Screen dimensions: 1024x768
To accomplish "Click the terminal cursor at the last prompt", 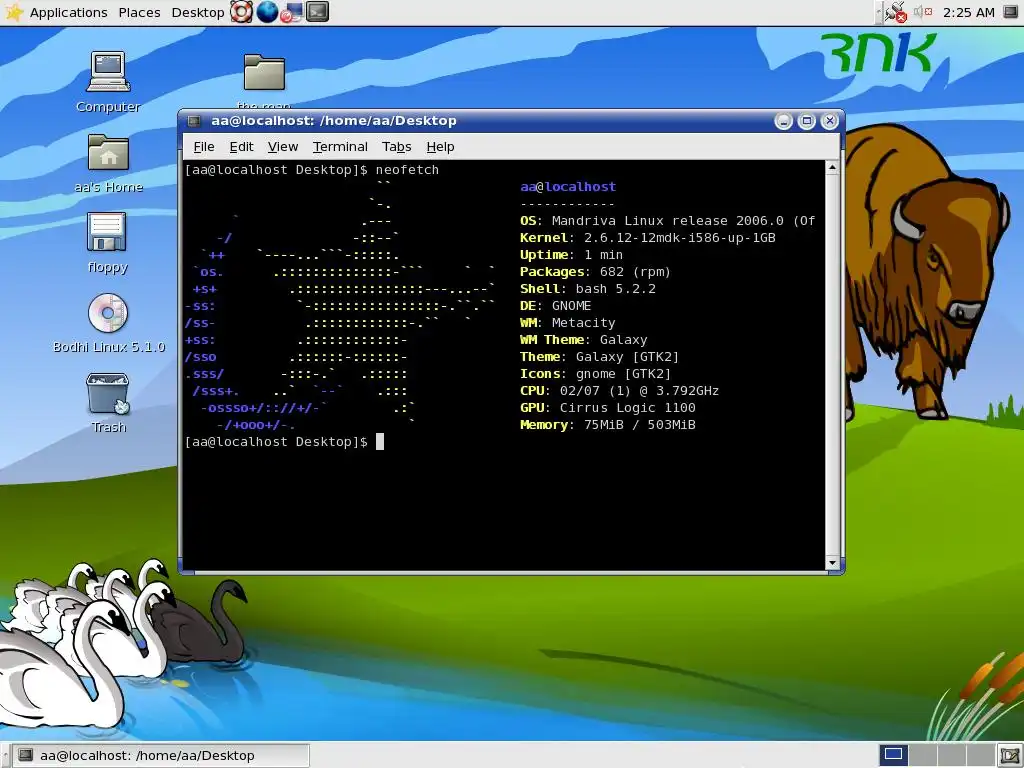I will (379, 441).
